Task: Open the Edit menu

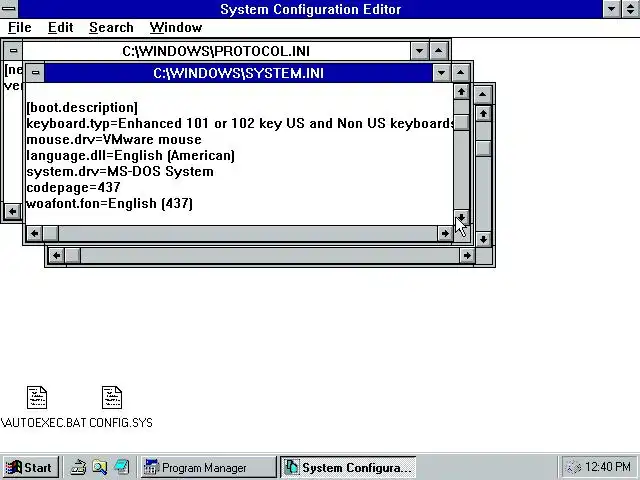Action: 60,27
